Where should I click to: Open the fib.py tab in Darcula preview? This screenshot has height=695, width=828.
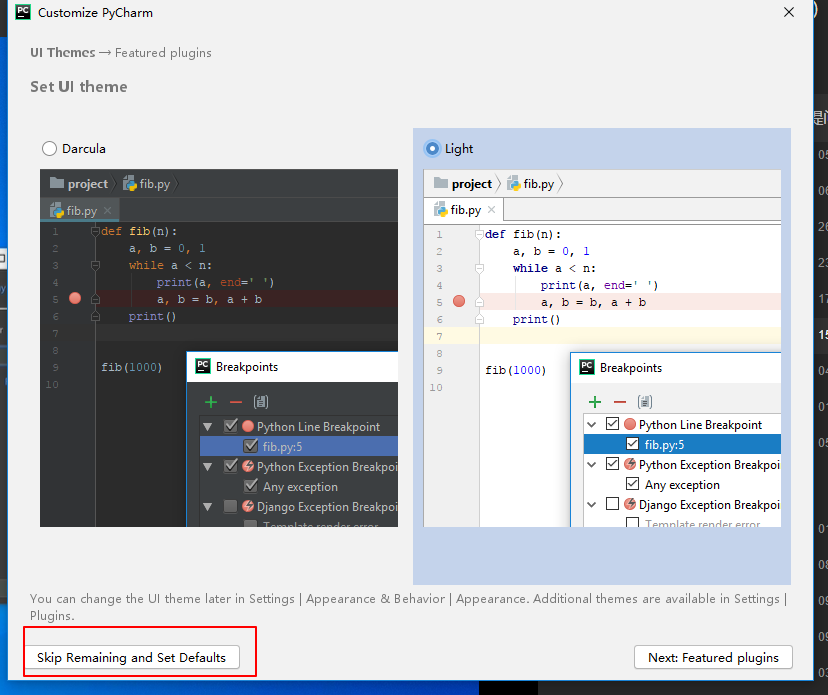(x=80, y=211)
